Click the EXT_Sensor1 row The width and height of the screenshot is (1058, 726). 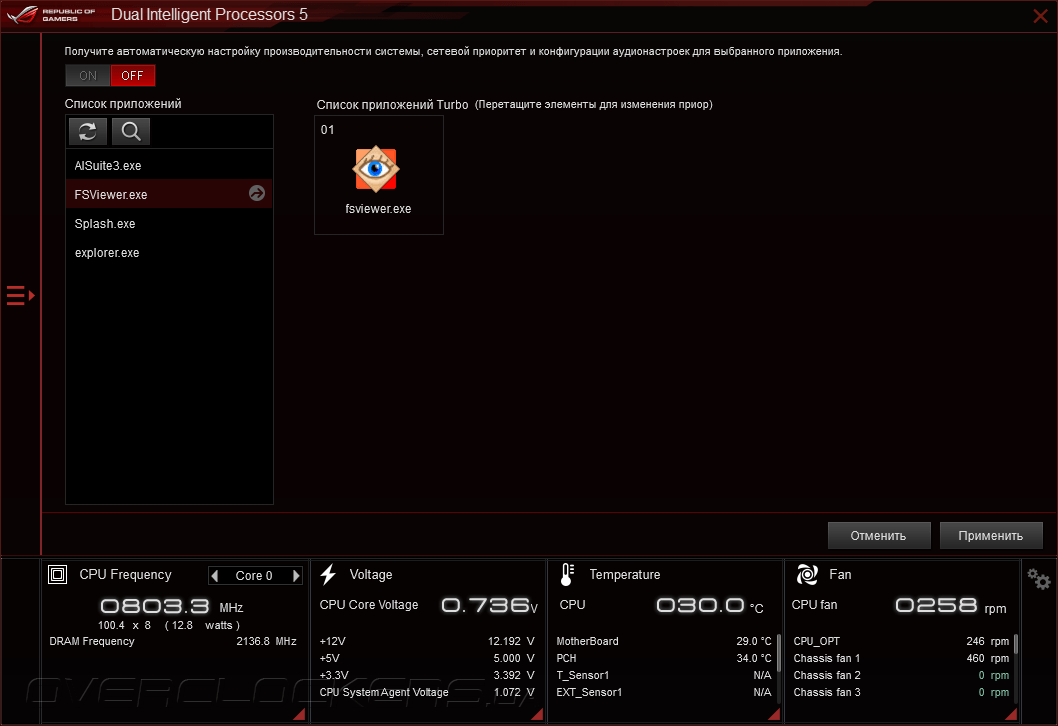[664, 692]
